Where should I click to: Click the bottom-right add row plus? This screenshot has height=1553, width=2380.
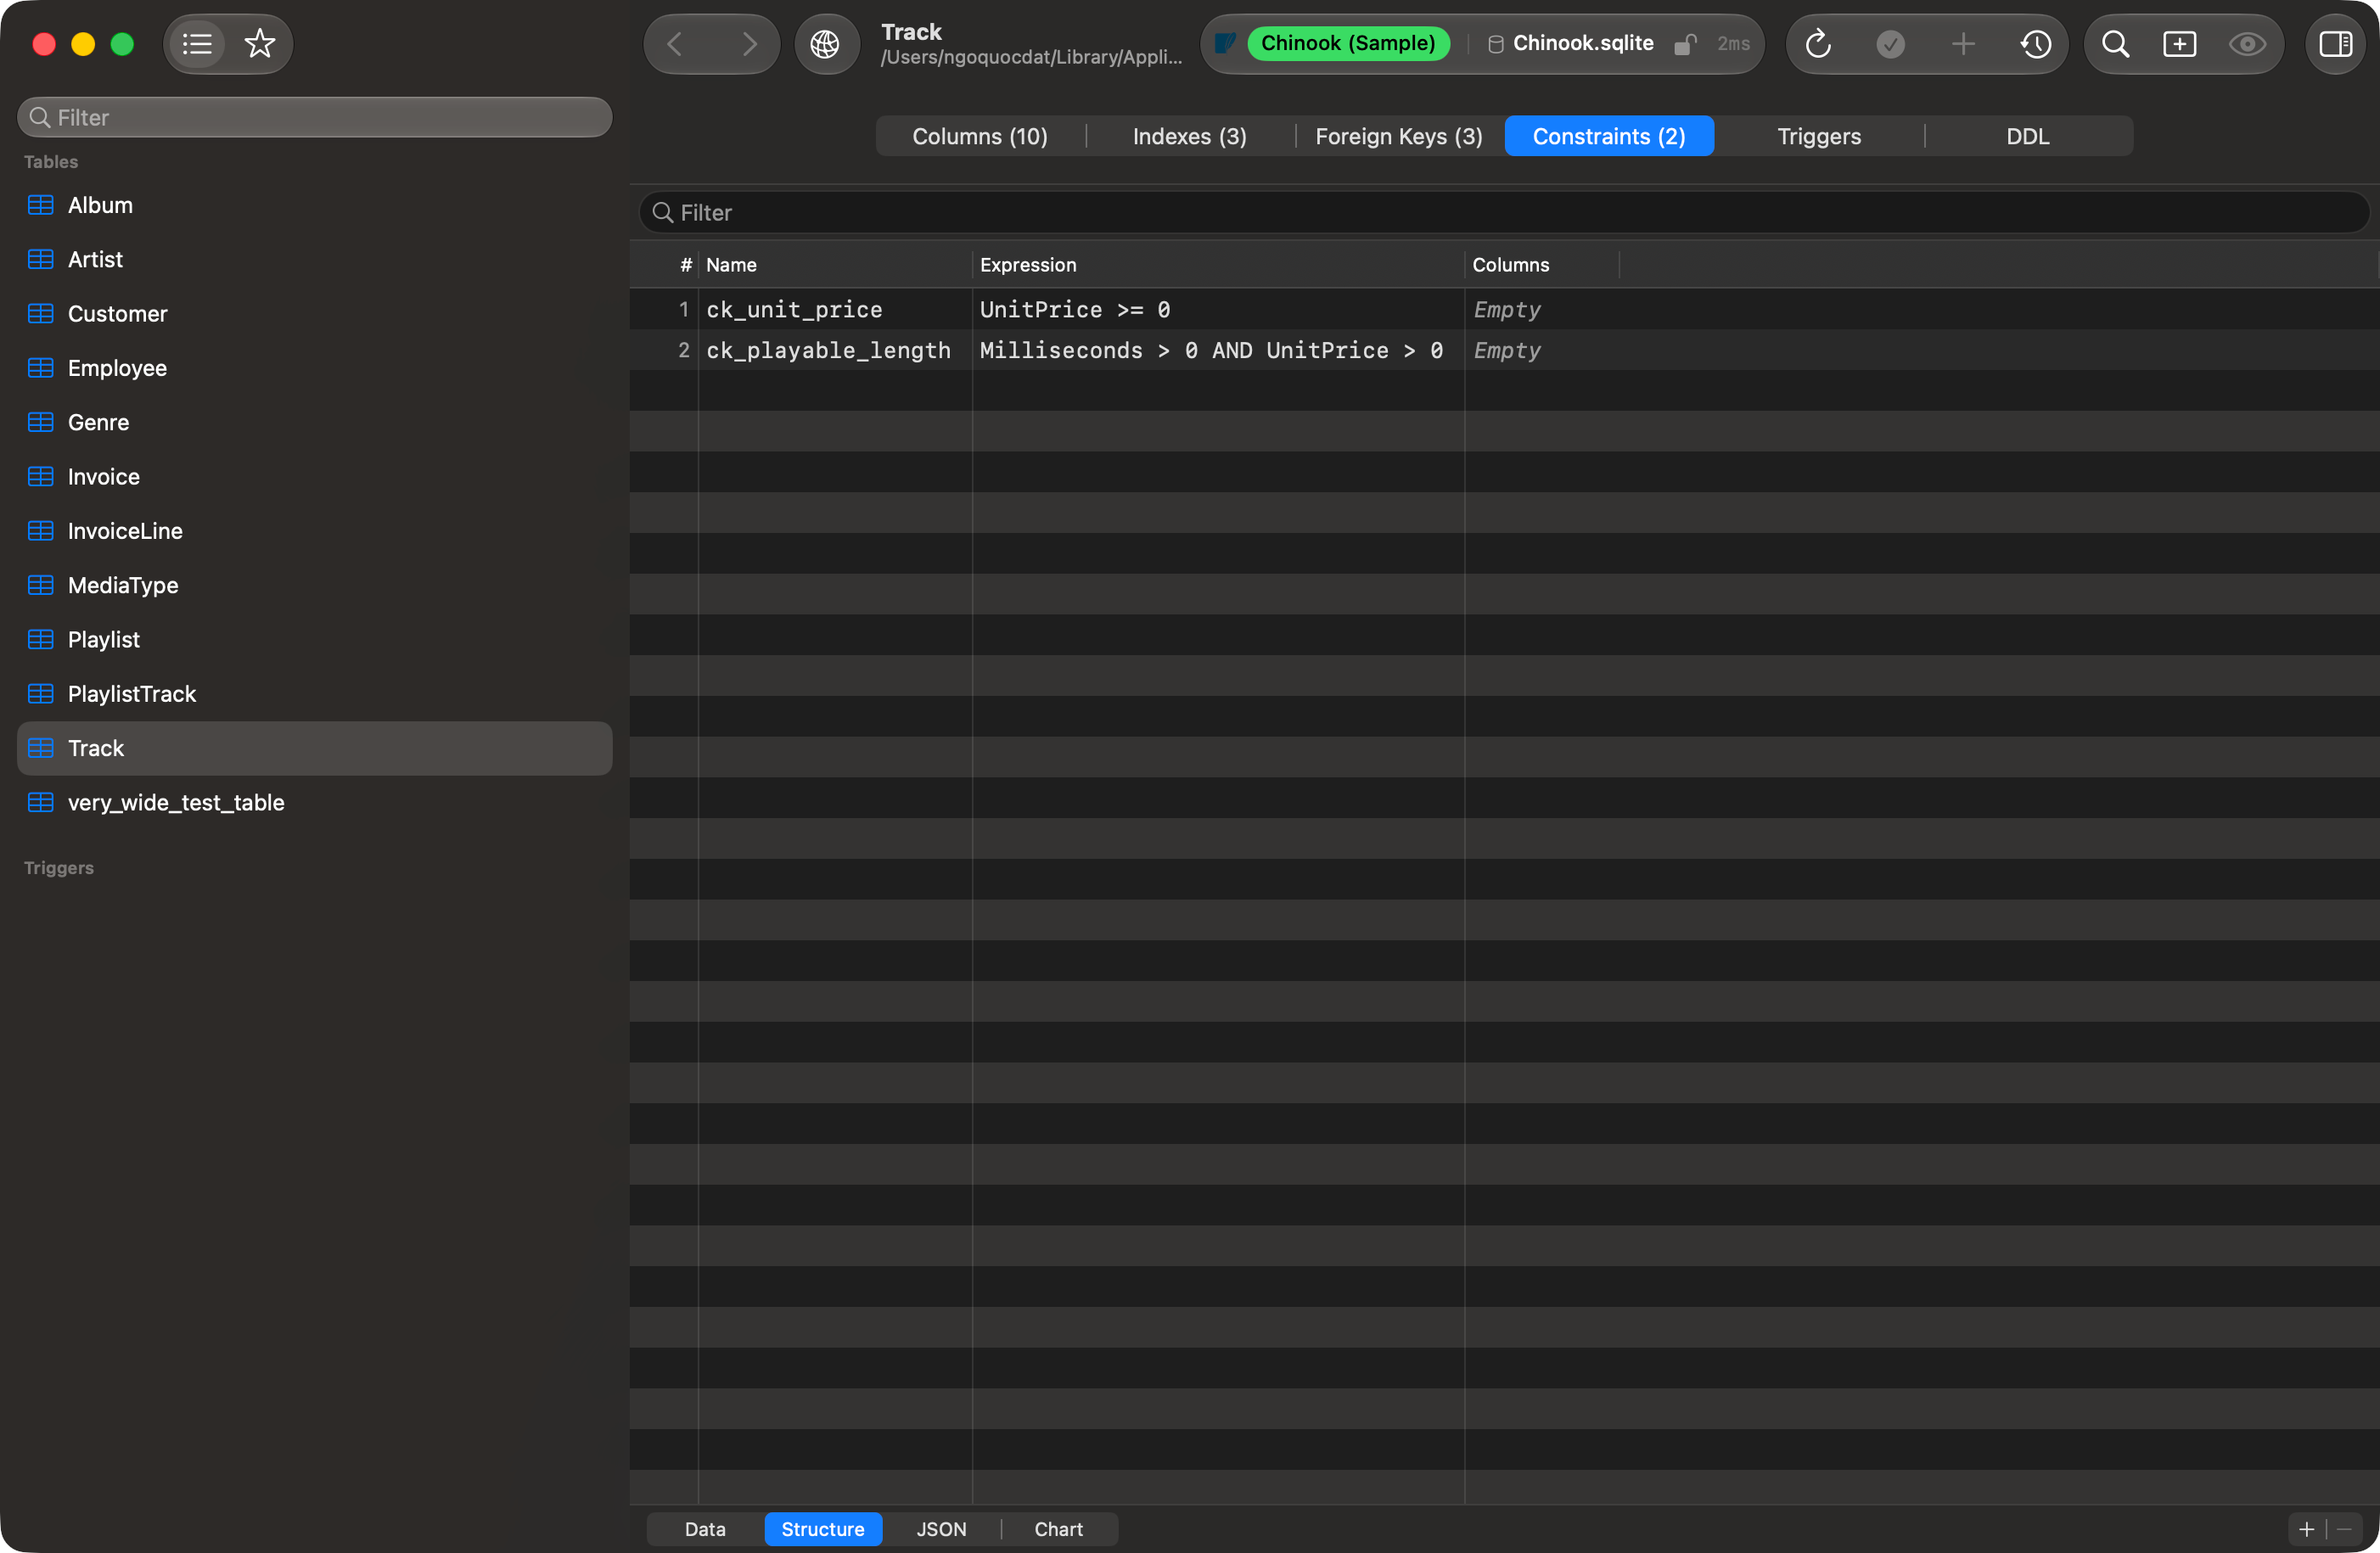click(x=2306, y=1529)
